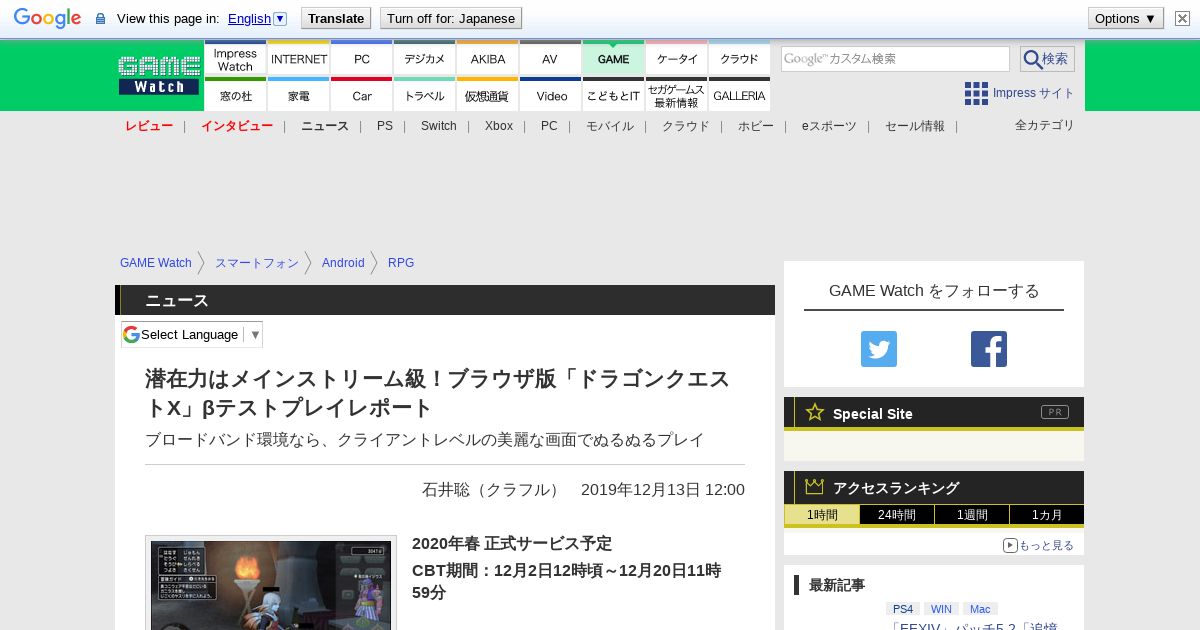Go to the クラウド category in the nav bar
1200x630 pixels.
click(x=686, y=126)
